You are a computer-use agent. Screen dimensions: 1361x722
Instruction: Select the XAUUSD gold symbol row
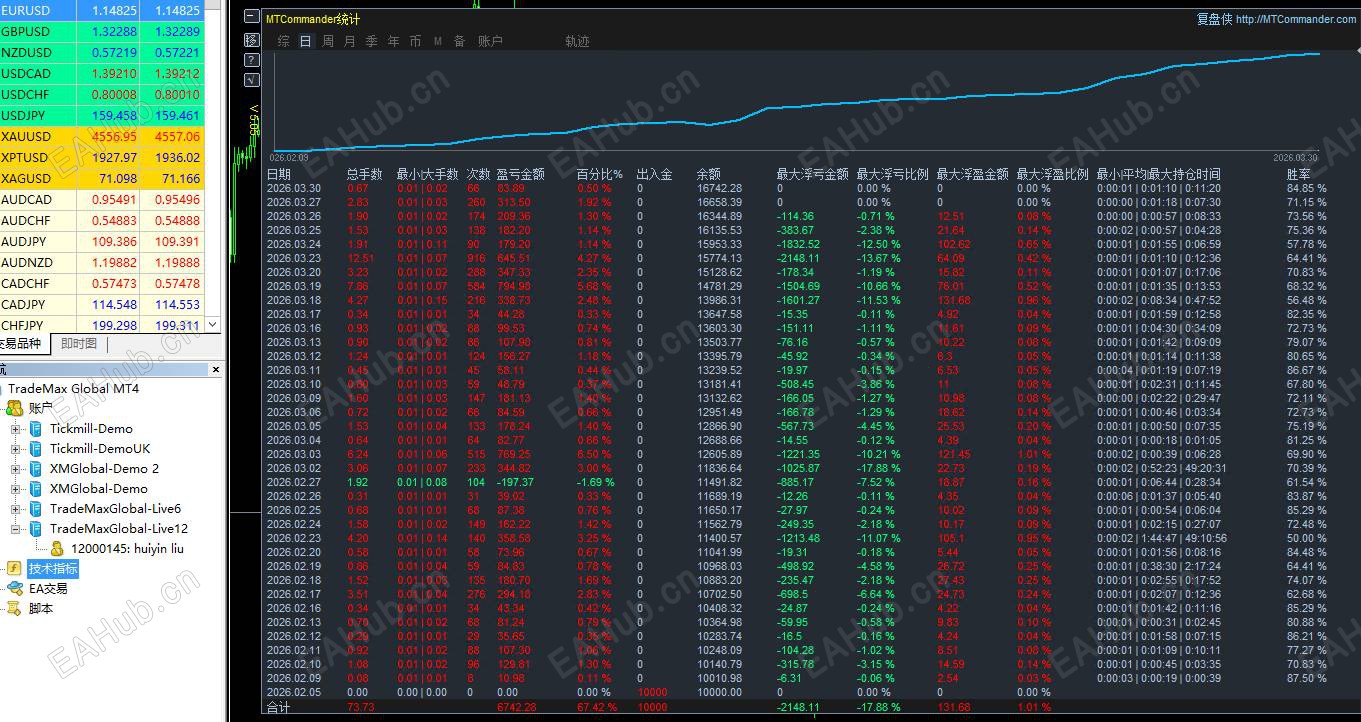pyautogui.click(x=102, y=136)
